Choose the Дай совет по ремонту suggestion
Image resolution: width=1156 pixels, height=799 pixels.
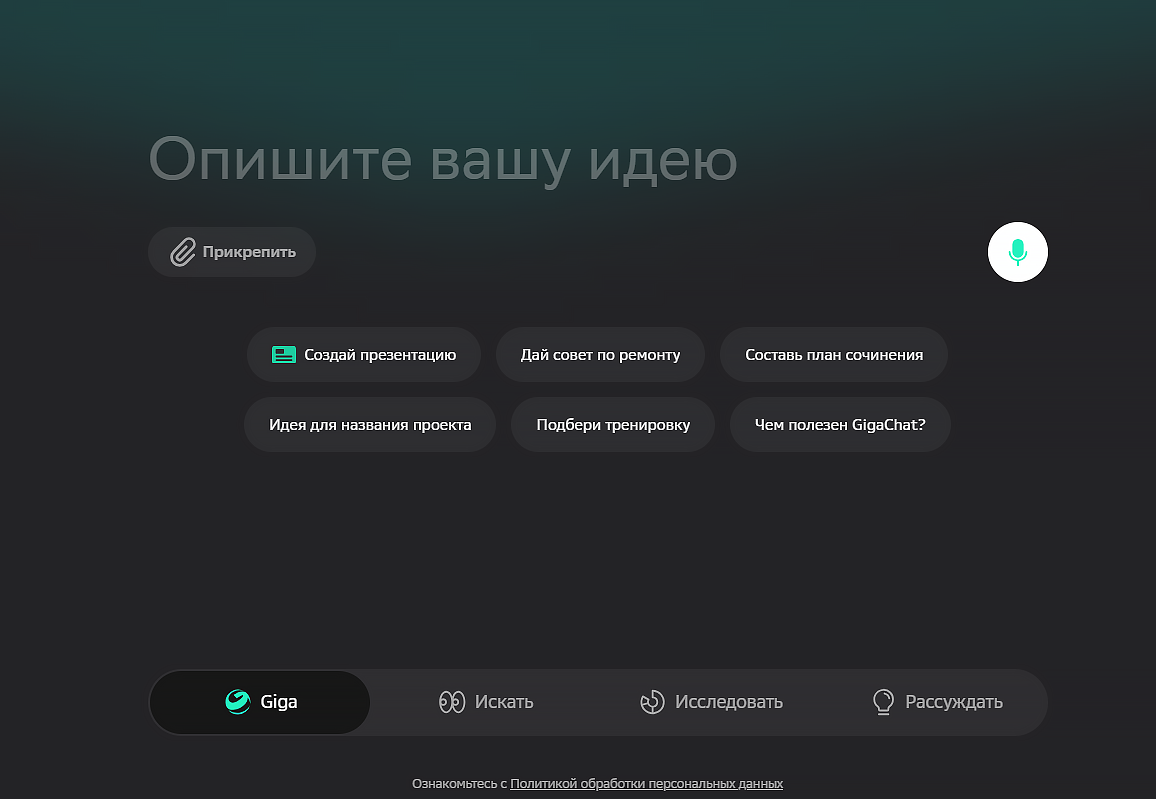(x=600, y=355)
